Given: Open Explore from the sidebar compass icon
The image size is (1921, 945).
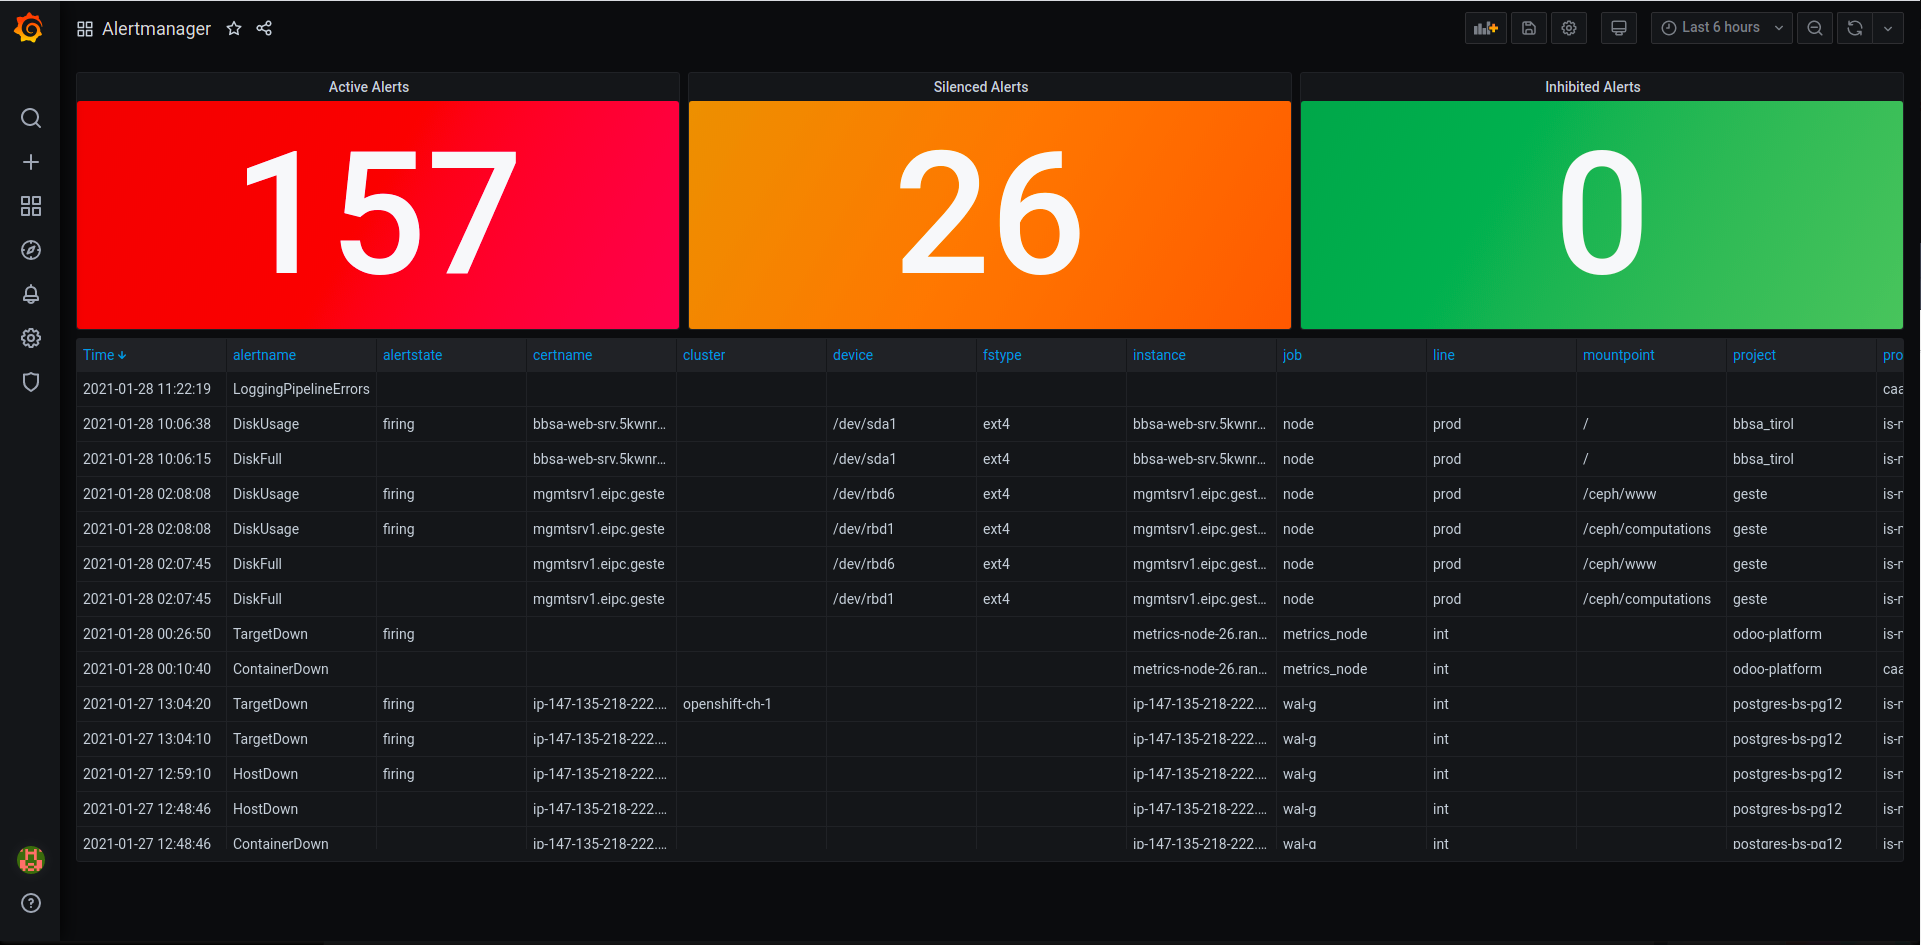Looking at the screenshot, I should (30, 250).
